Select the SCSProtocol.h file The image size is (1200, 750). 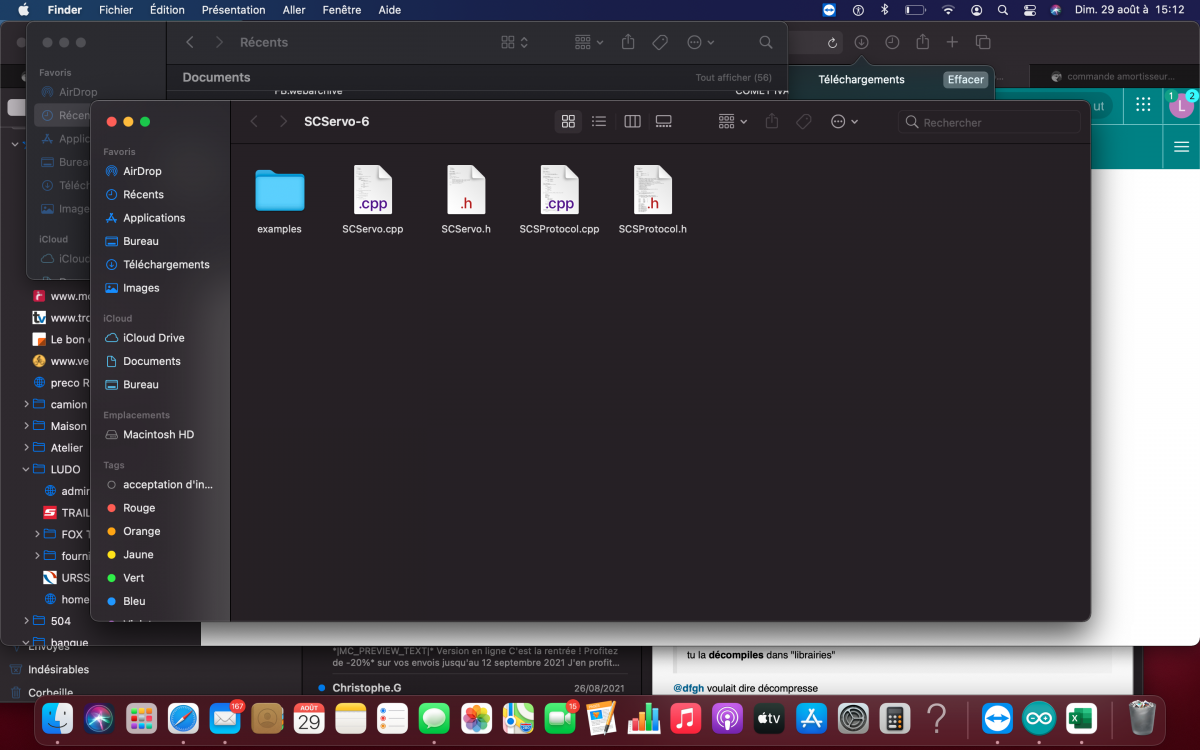pos(653,202)
